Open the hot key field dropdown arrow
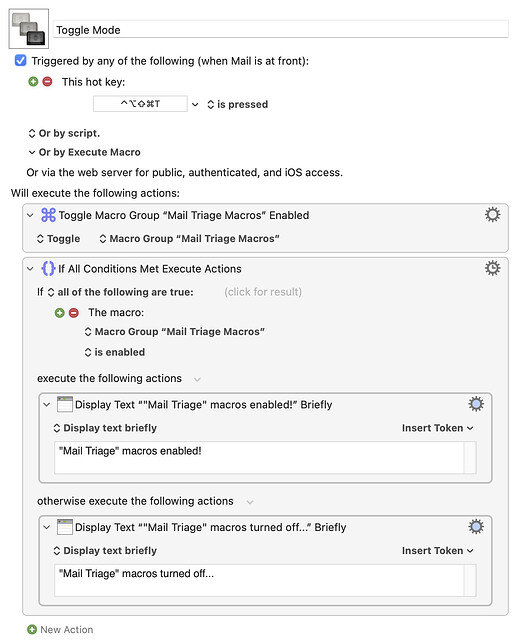The image size is (517, 643). click(195, 105)
